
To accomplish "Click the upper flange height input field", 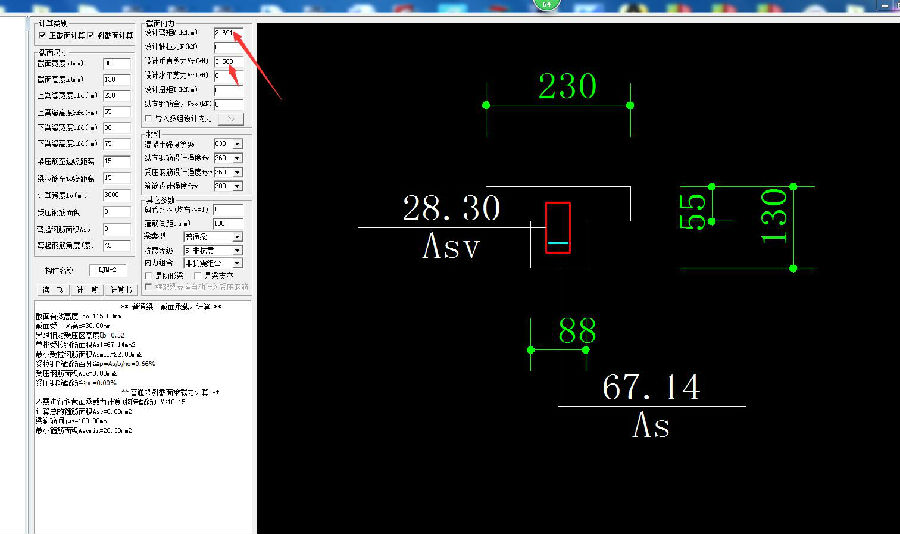I will point(117,112).
